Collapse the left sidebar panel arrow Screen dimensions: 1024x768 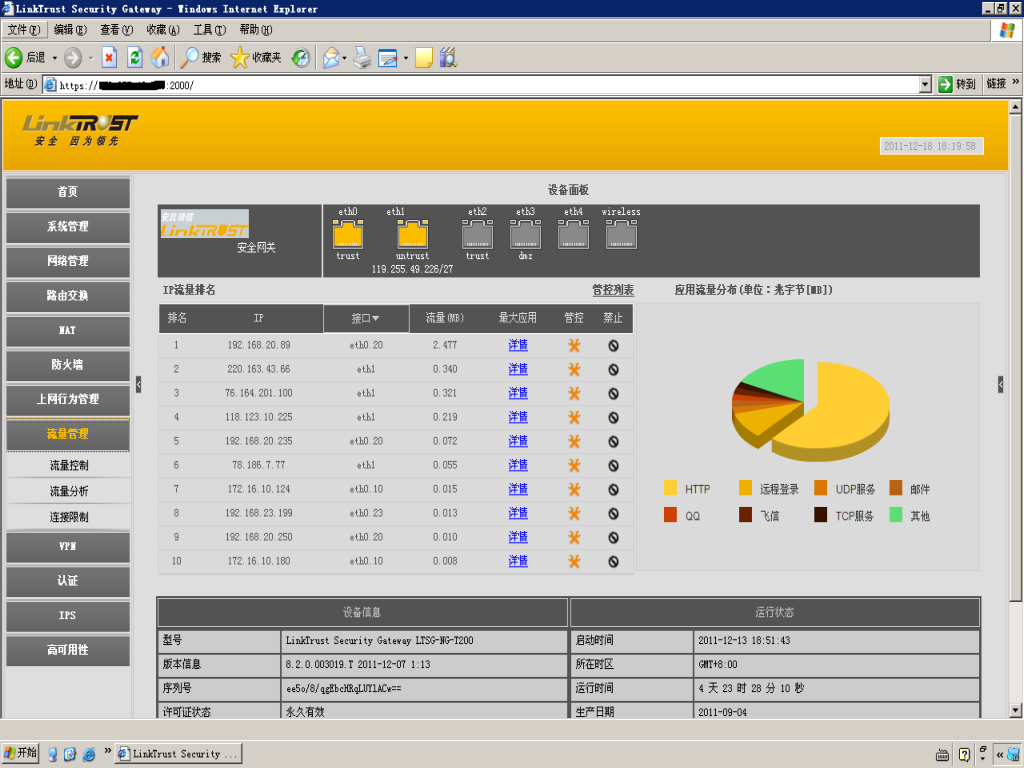click(x=138, y=384)
